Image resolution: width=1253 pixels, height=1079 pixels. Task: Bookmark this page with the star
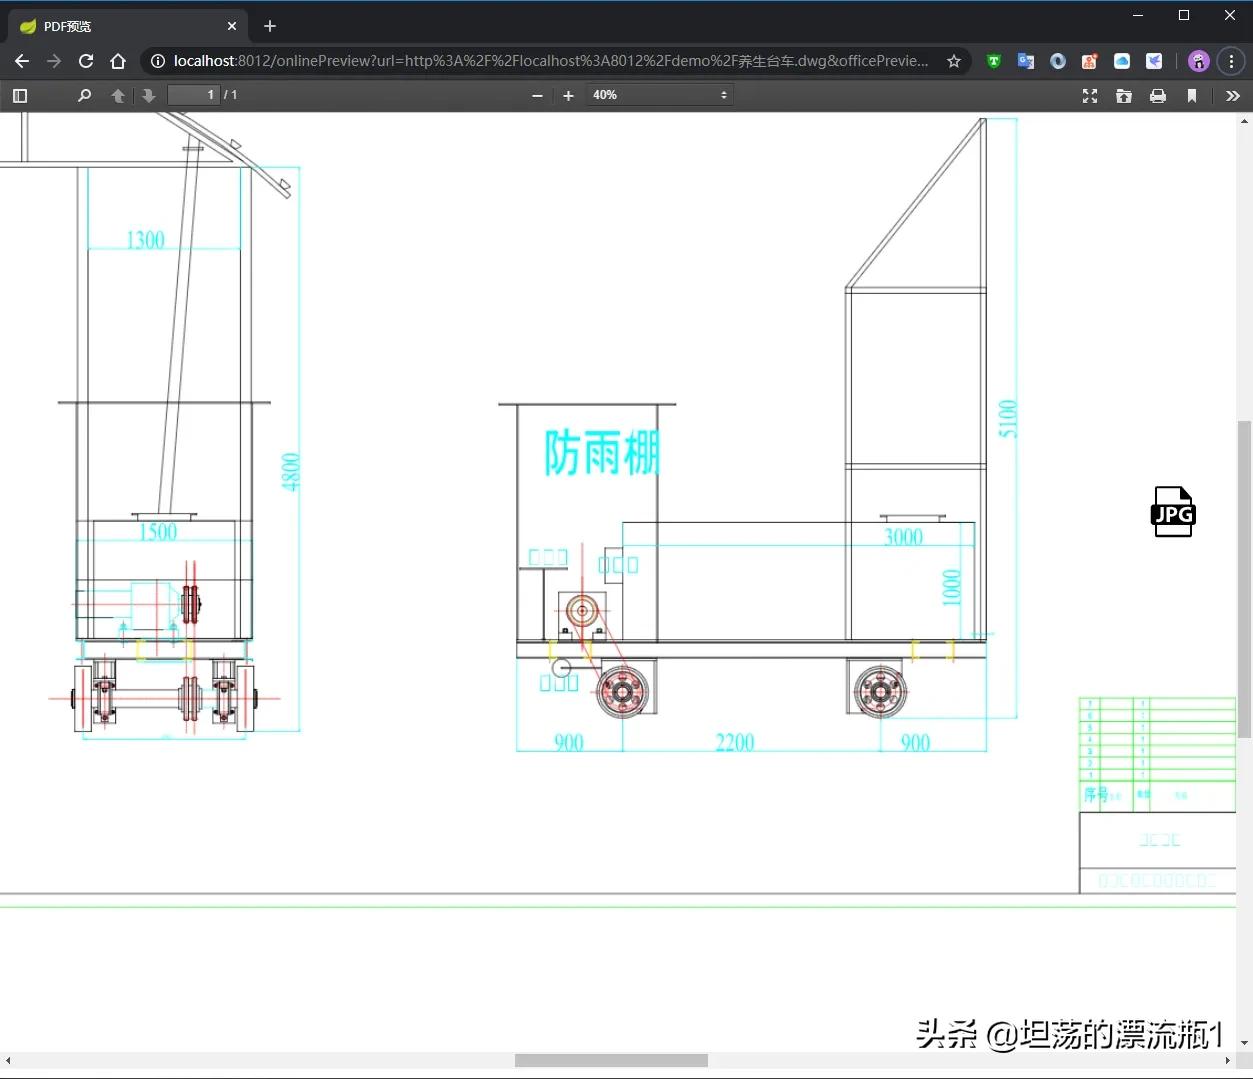(954, 61)
